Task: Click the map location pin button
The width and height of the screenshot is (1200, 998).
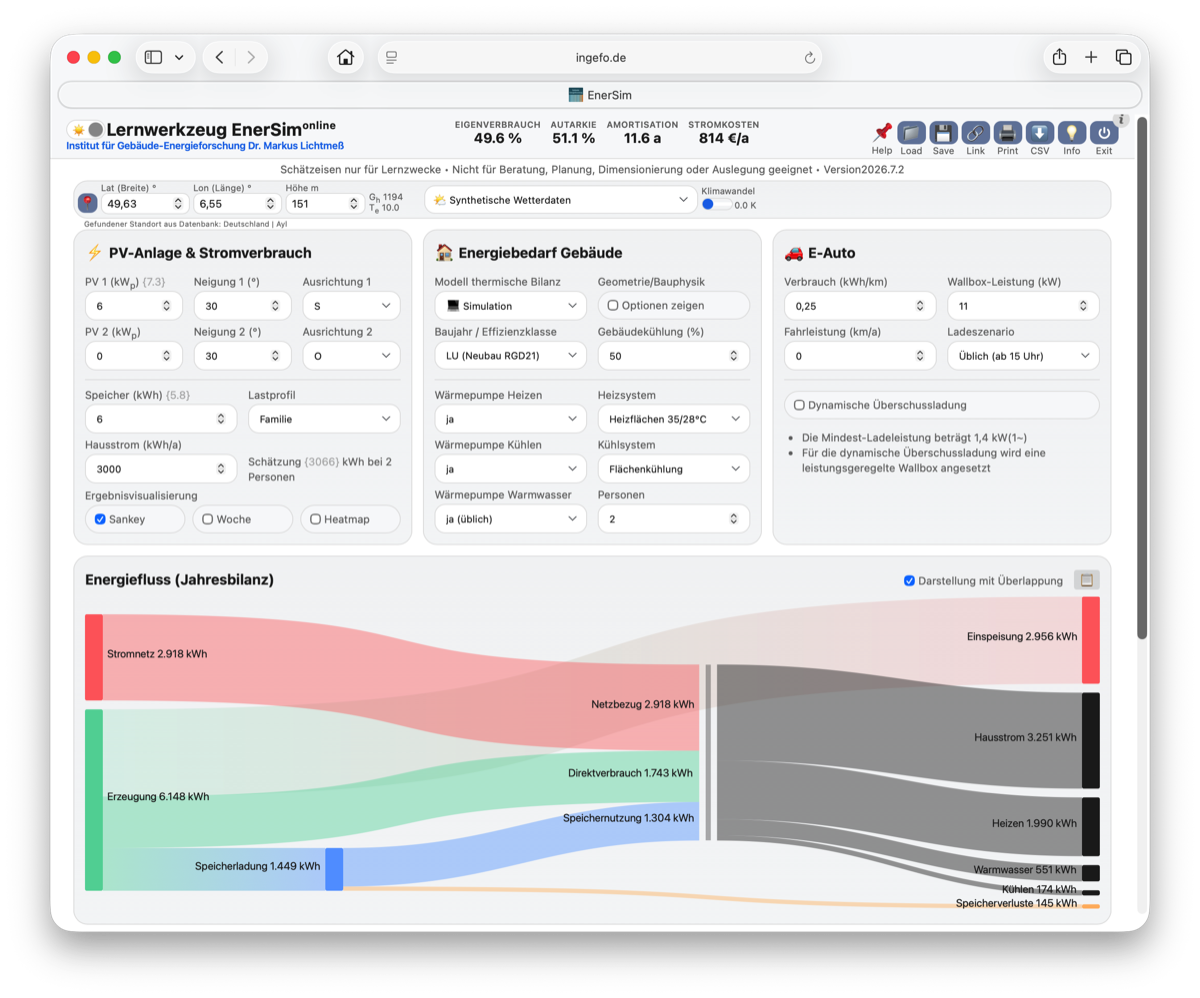Action: click(88, 203)
